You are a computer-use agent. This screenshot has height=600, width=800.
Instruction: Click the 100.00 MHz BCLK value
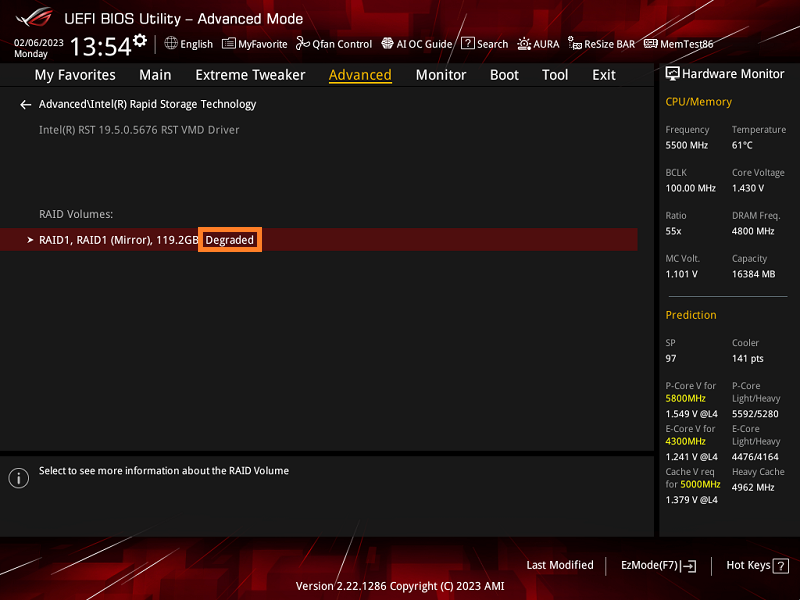pos(690,188)
